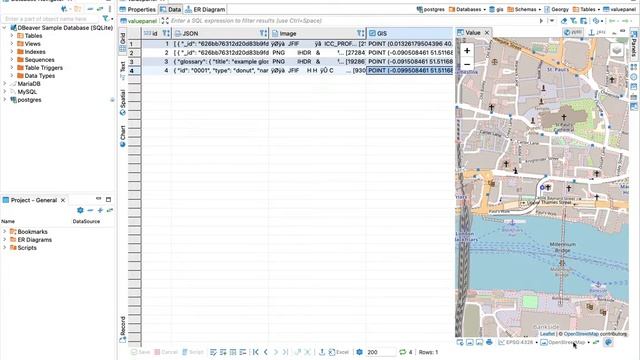640x360 pixels.
Task: Zoom out of the map with the minus button
Action: coord(467,64)
